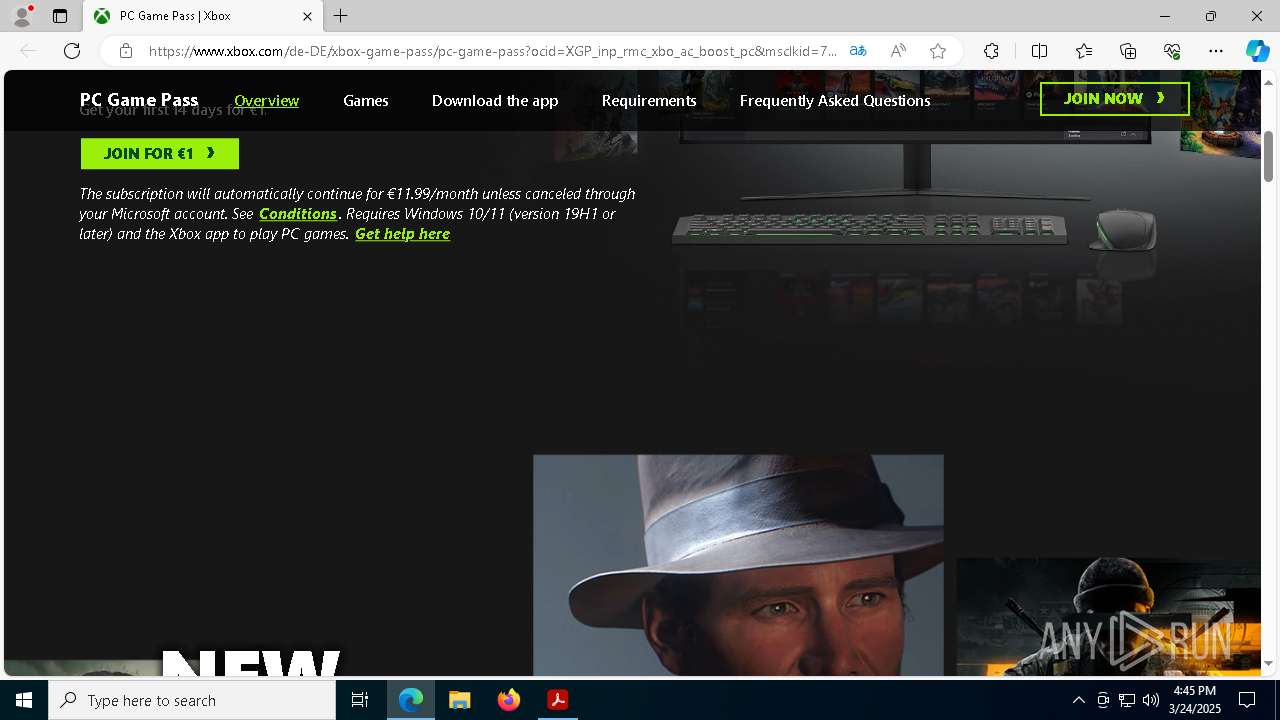Viewport: 1280px width, 720px height.
Task: Go back to the previous page
Action: [x=28, y=51]
